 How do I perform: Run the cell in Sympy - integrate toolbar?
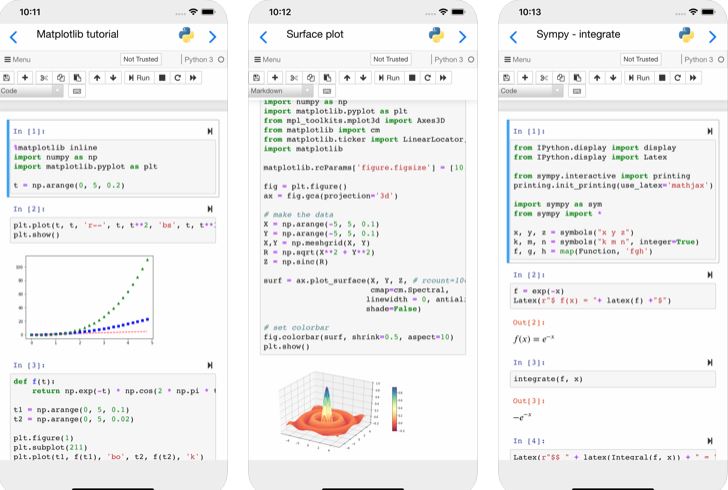[639, 78]
